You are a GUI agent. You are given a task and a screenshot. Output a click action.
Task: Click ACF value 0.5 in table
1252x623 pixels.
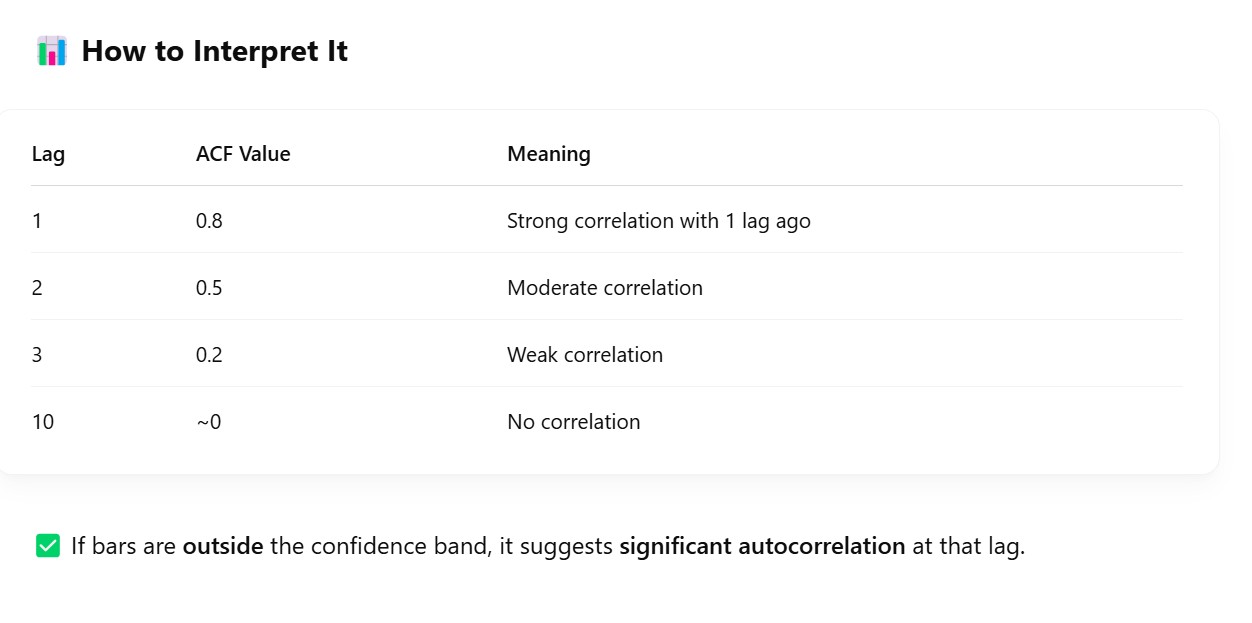coord(209,288)
